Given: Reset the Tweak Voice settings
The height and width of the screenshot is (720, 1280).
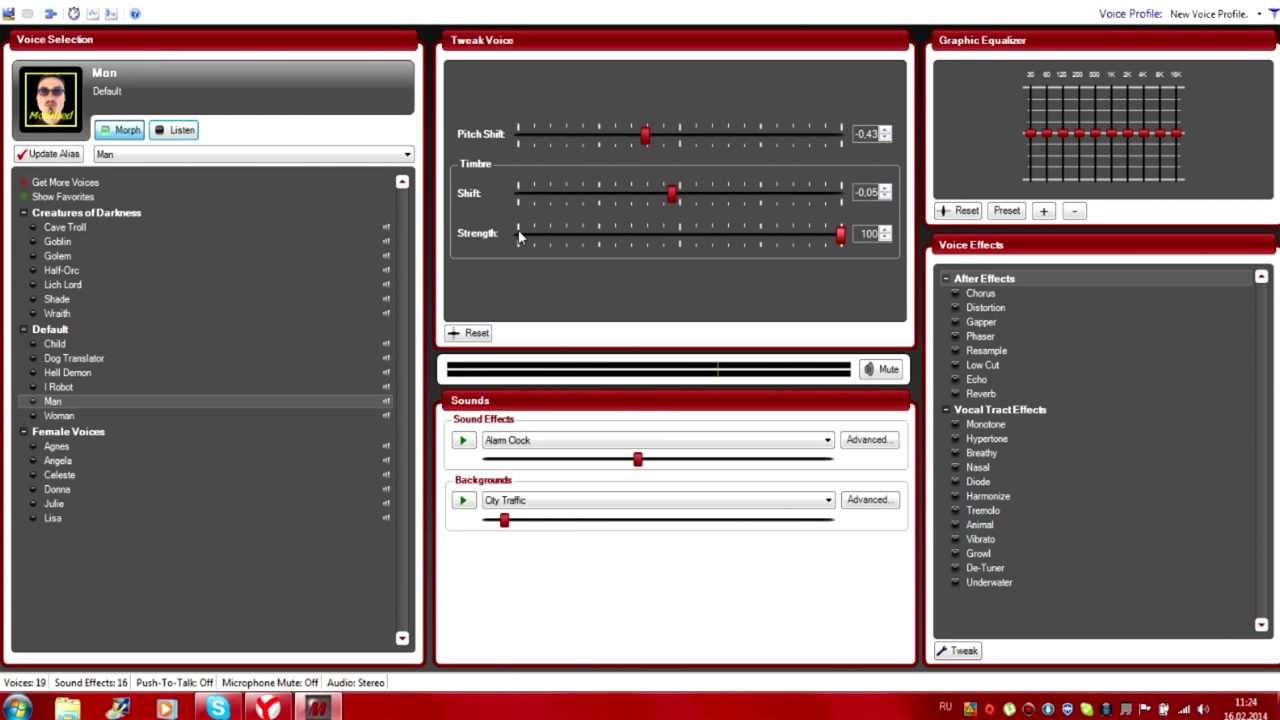Looking at the screenshot, I should coord(469,333).
